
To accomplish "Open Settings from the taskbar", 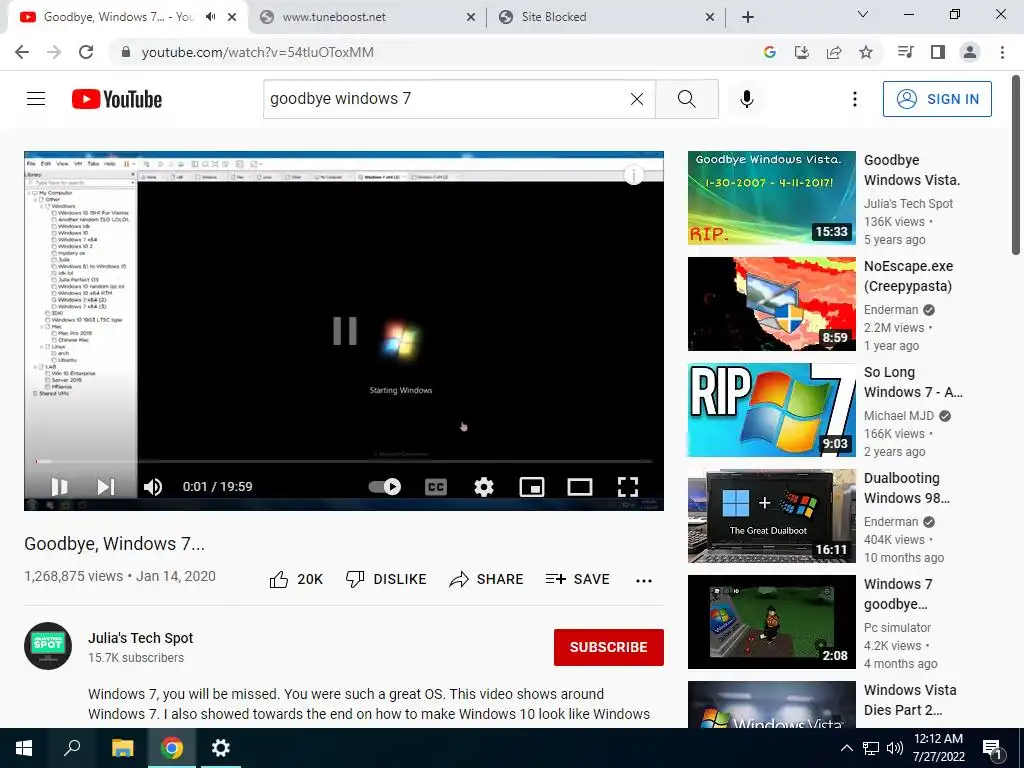I will click(x=221, y=748).
